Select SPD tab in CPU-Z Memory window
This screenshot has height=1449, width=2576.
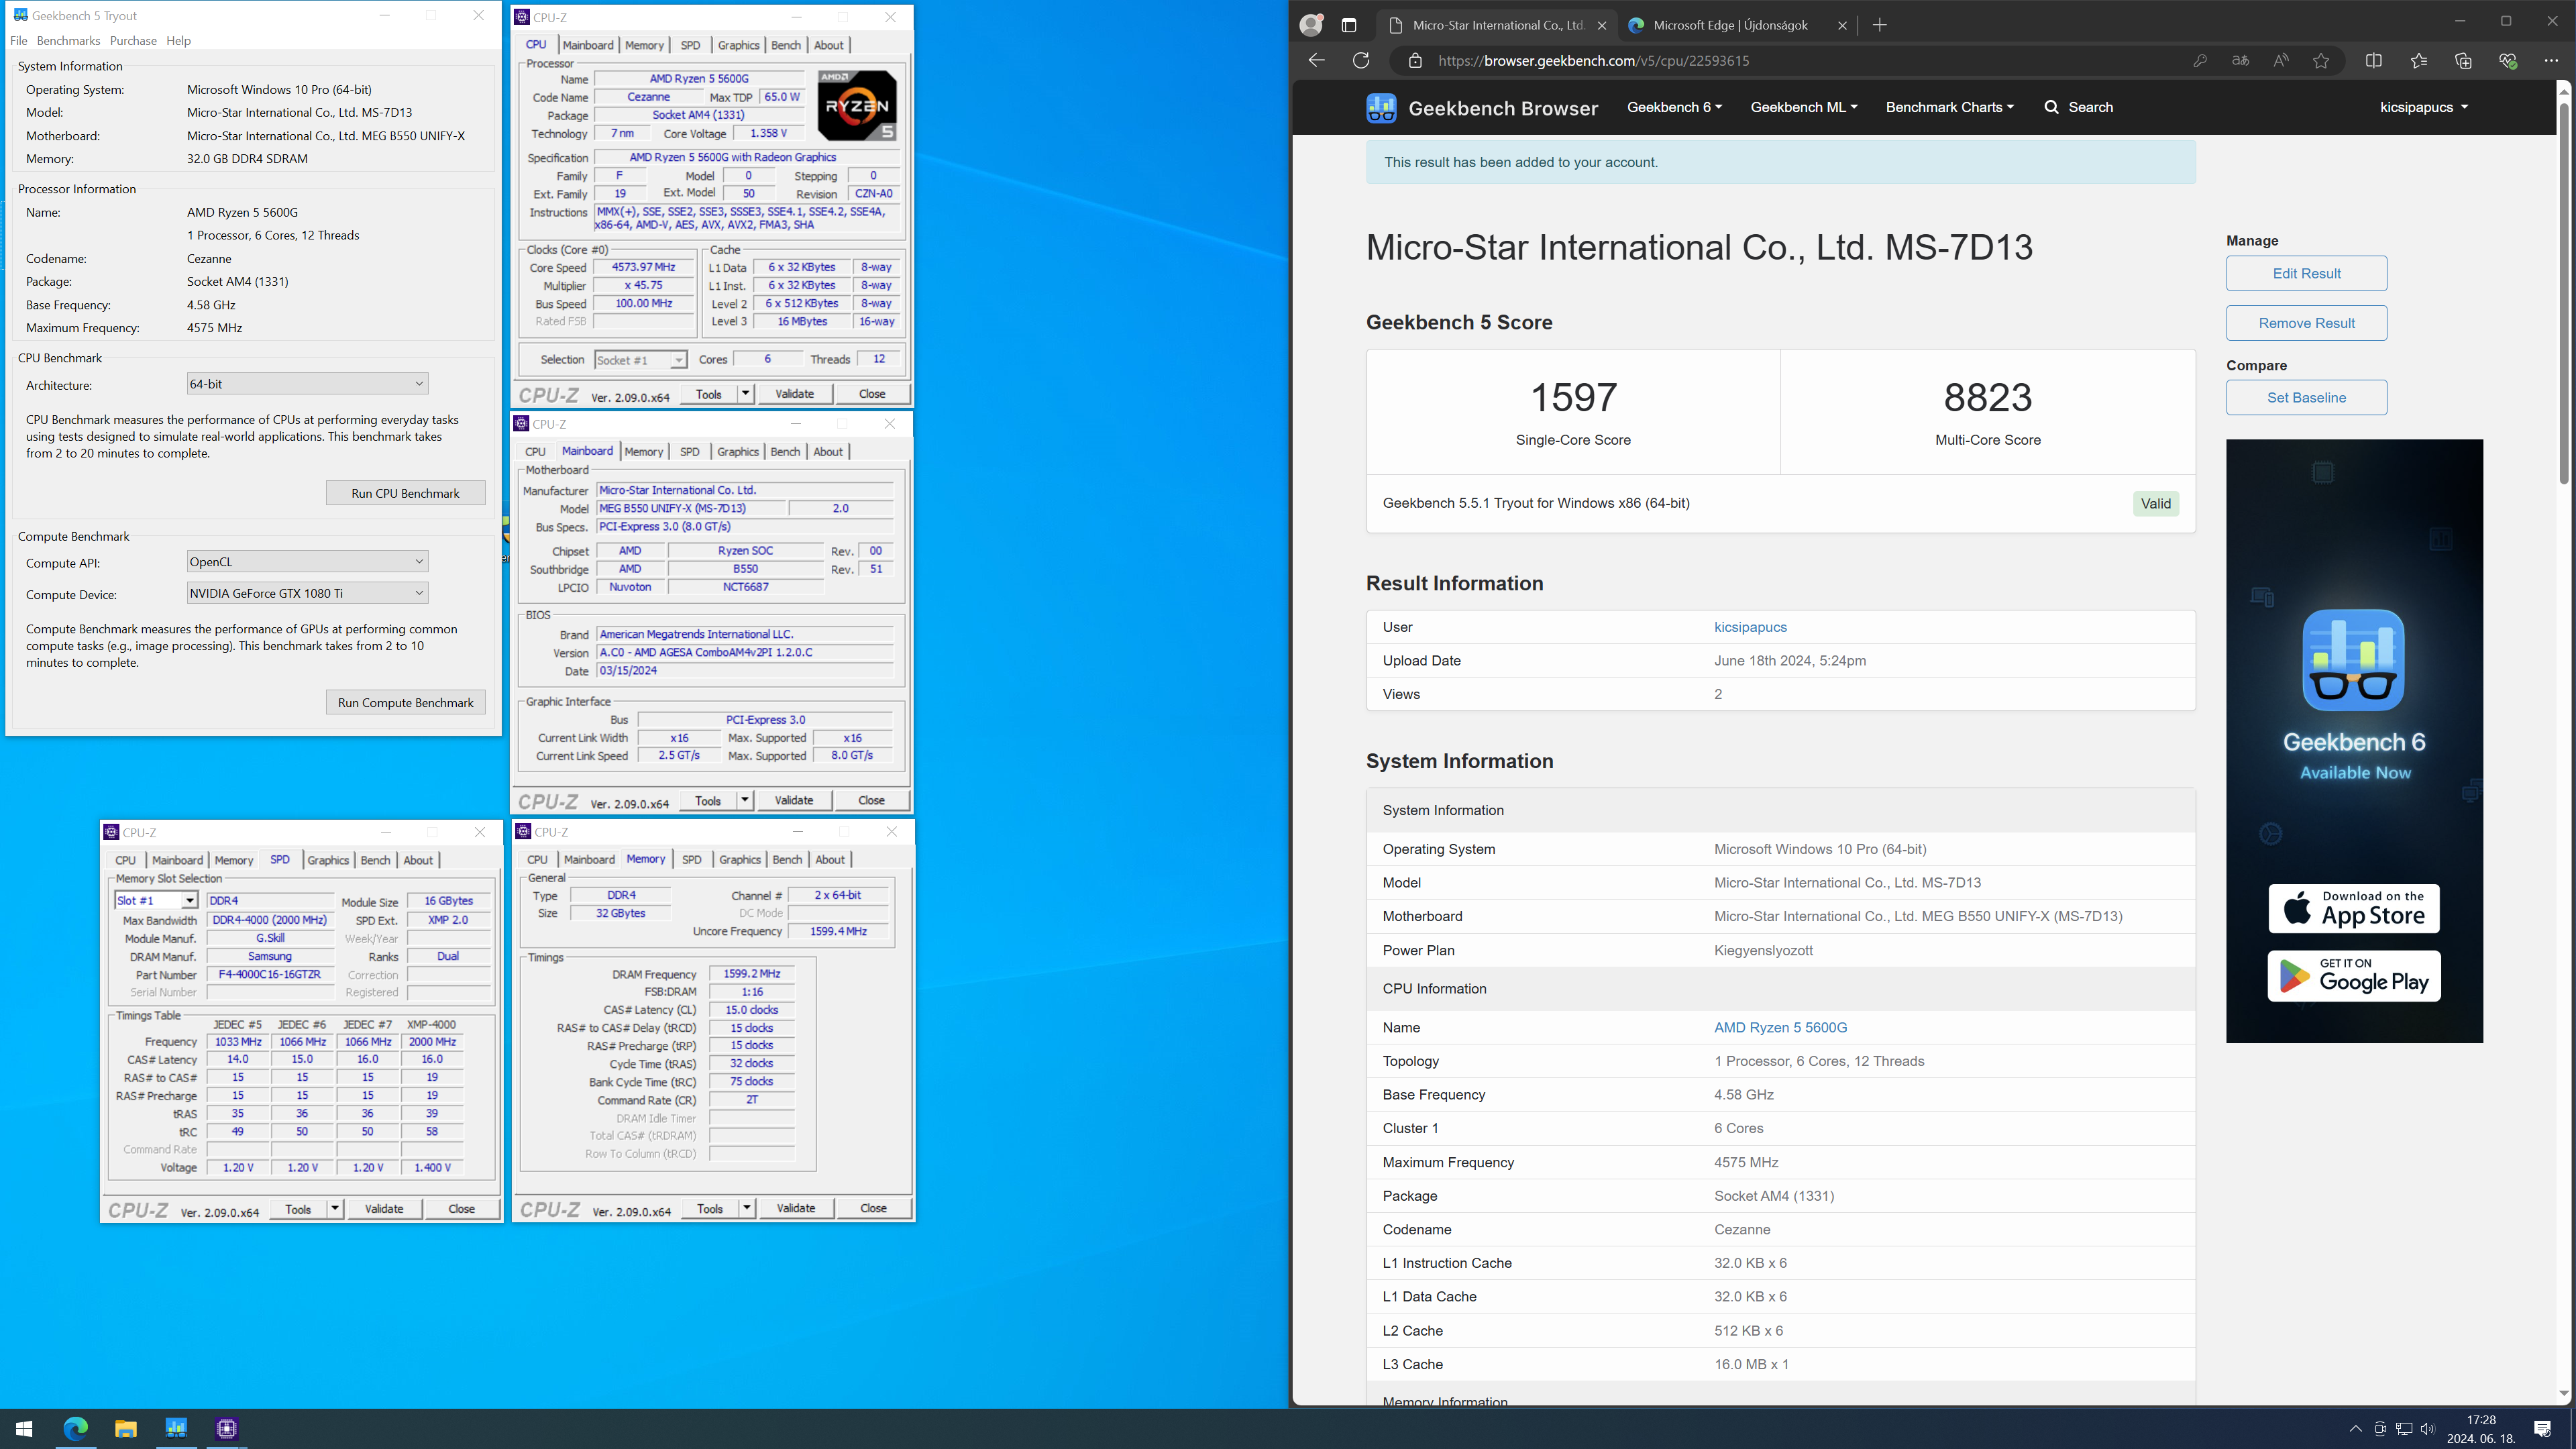click(x=691, y=860)
